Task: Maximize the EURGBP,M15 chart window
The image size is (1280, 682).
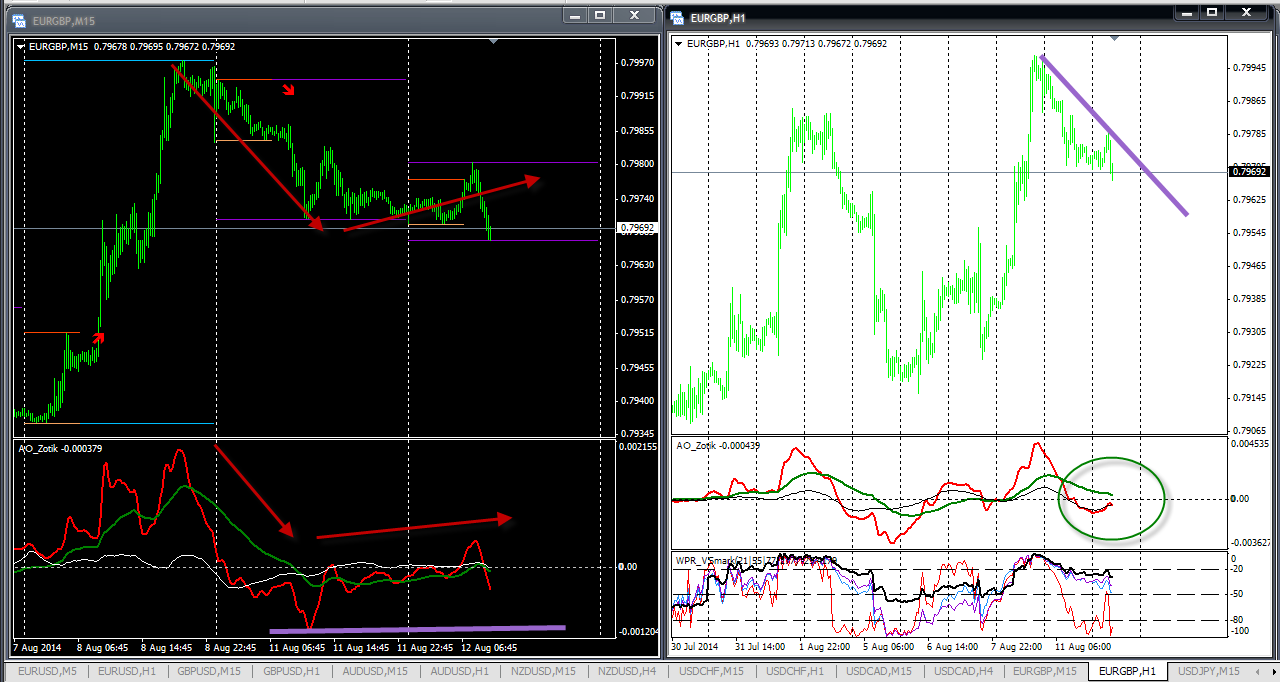Action: [x=600, y=14]
